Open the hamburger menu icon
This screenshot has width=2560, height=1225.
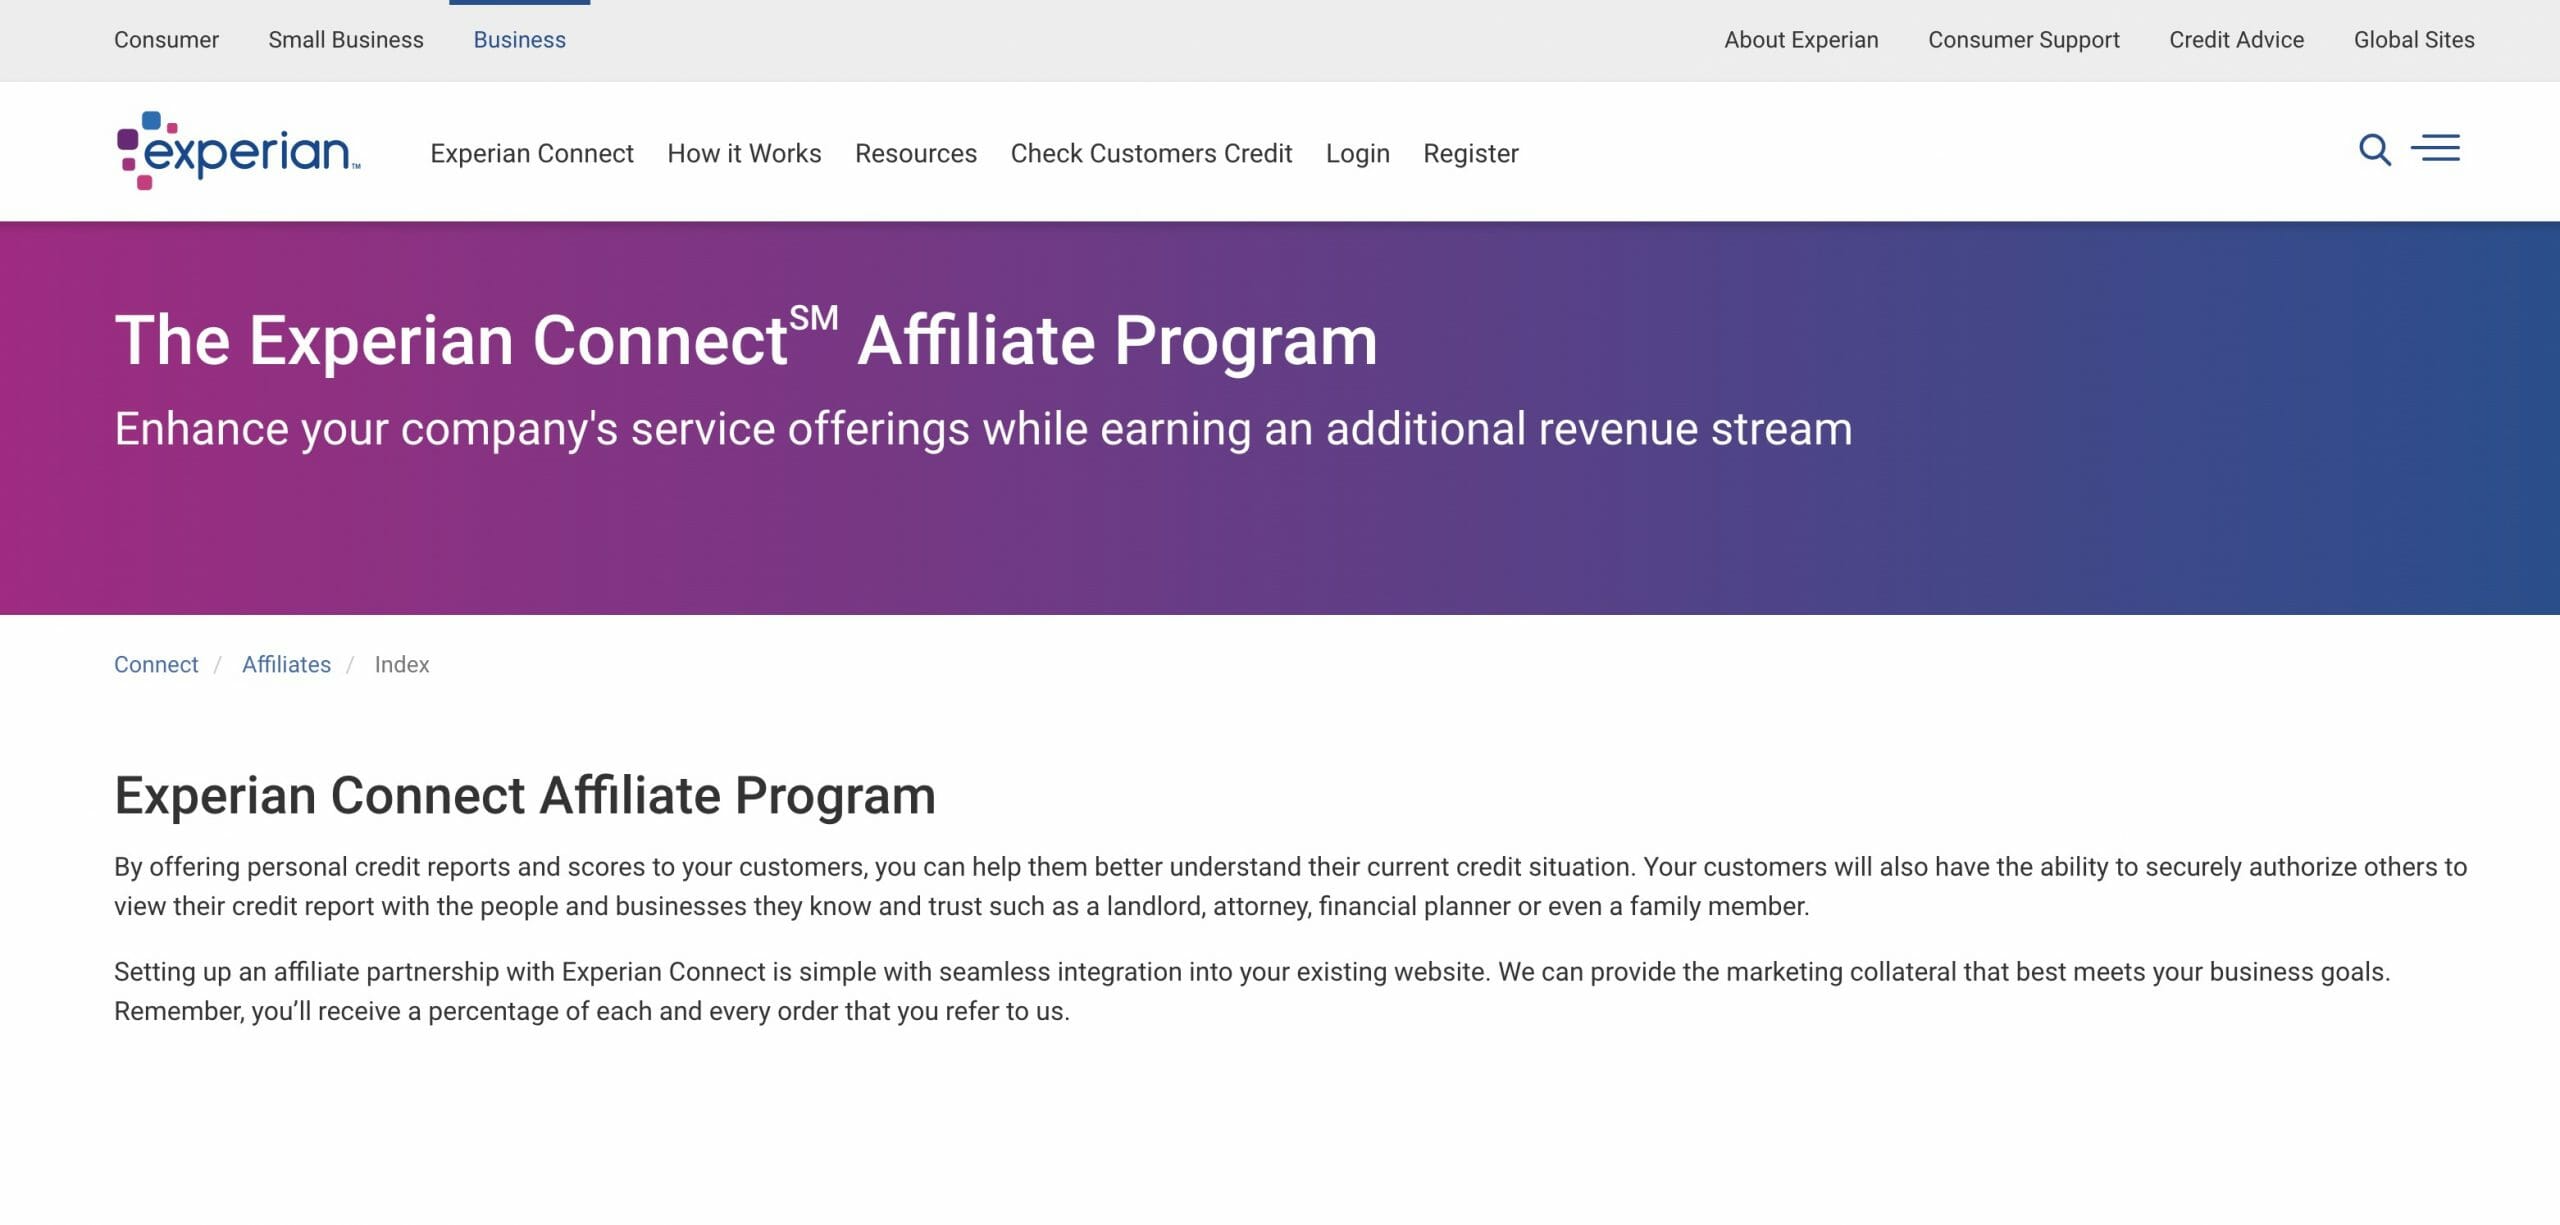2435,148
